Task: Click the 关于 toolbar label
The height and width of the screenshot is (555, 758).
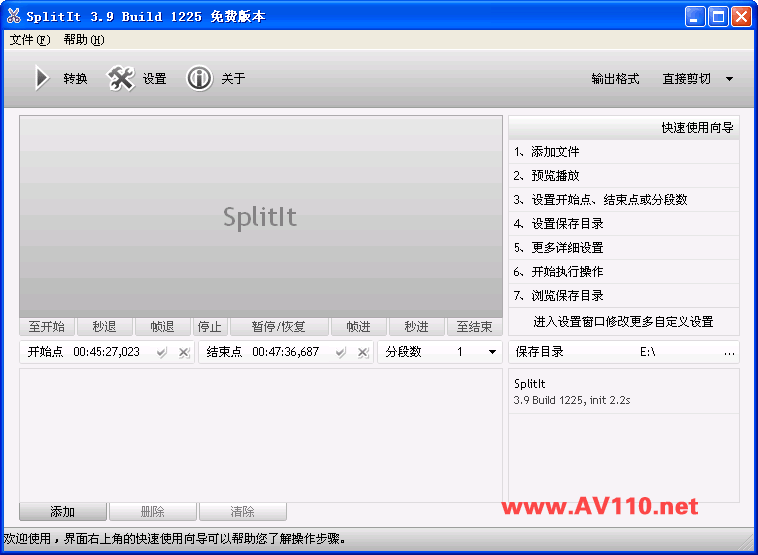Action: (233, 79)
